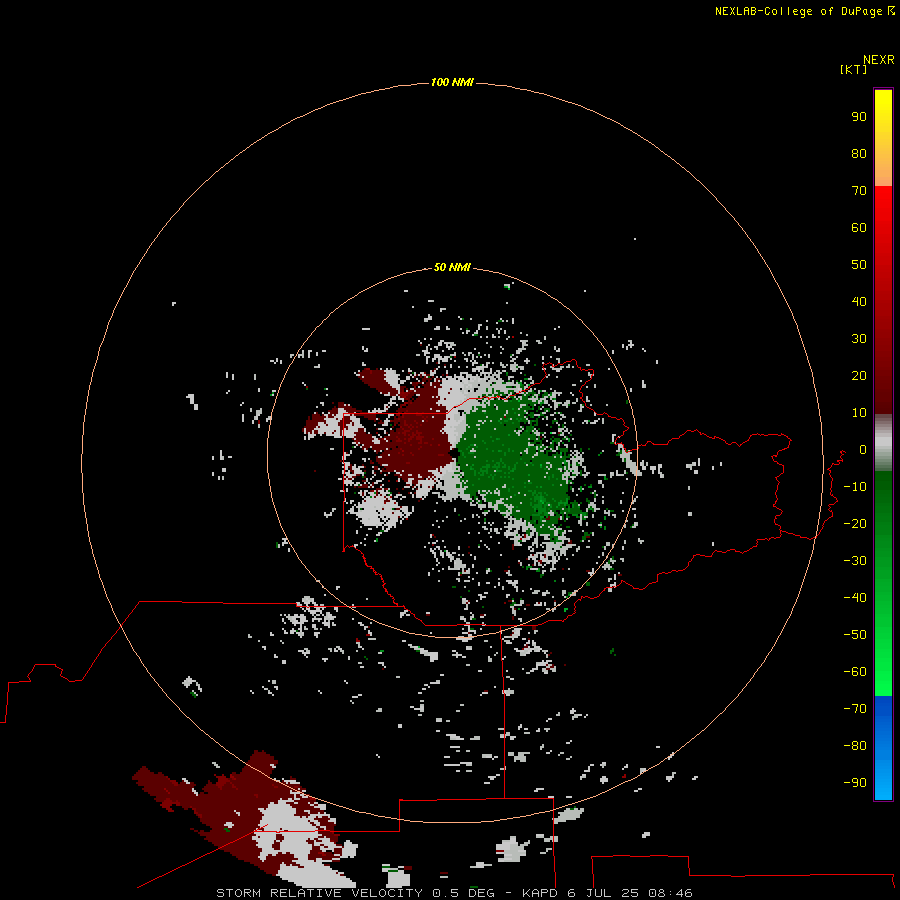The image size is (900, 900).
Task: Click the black radar site dot at center
Action: click(455, 453)
